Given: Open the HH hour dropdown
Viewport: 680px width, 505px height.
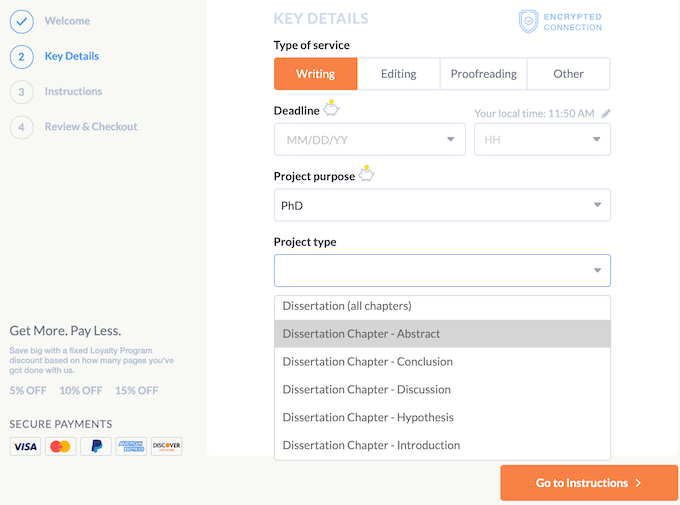Looking at the screenshot, I should 541,140.
